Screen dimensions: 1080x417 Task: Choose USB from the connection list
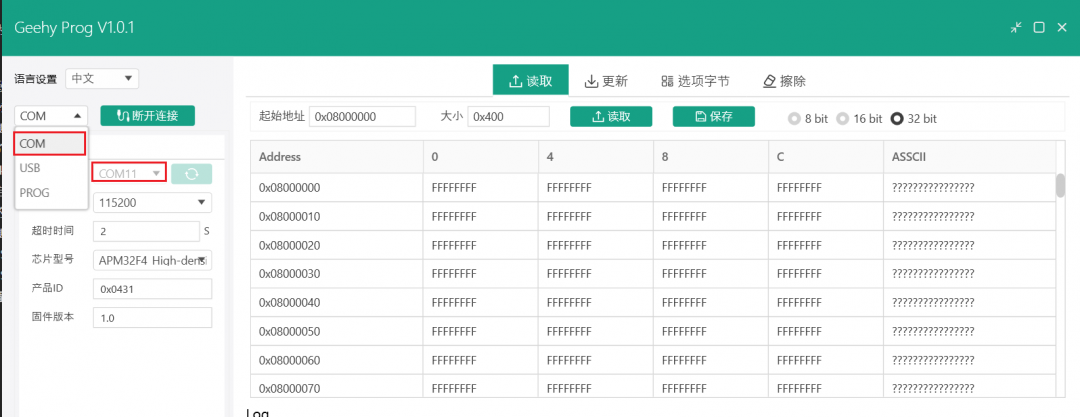point(51,167)
